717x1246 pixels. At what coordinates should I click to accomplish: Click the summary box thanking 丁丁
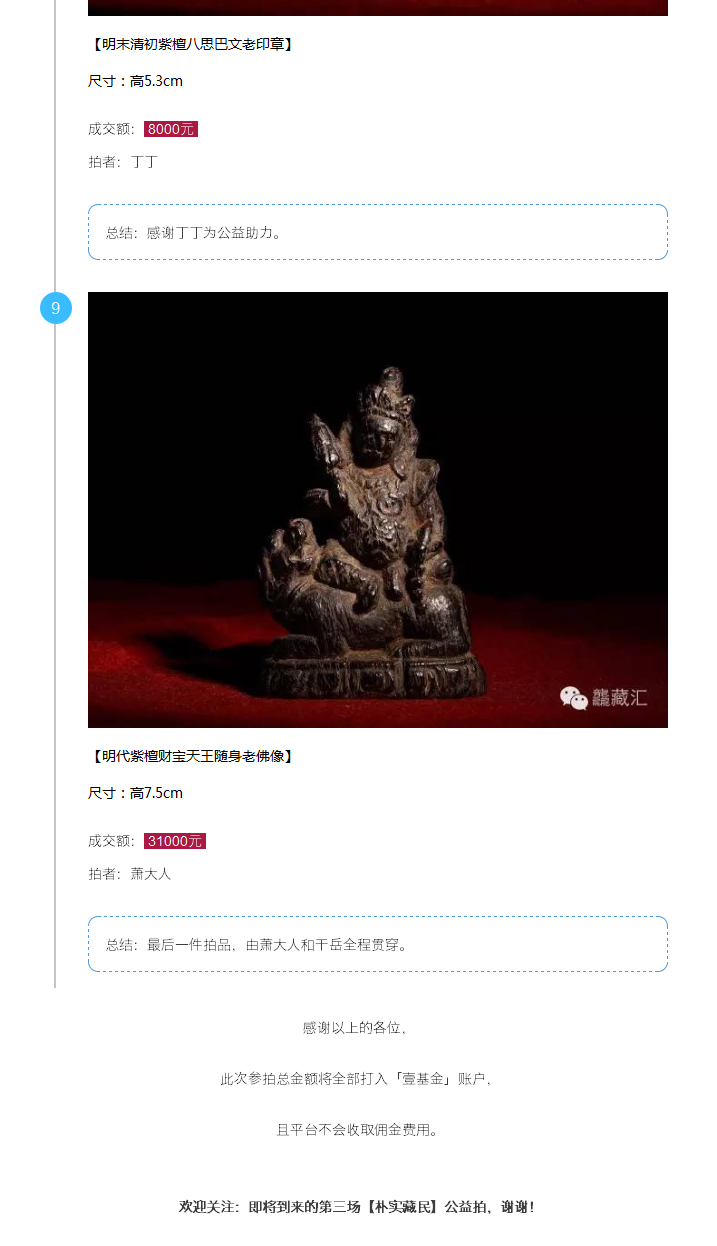tap(378, 232)
